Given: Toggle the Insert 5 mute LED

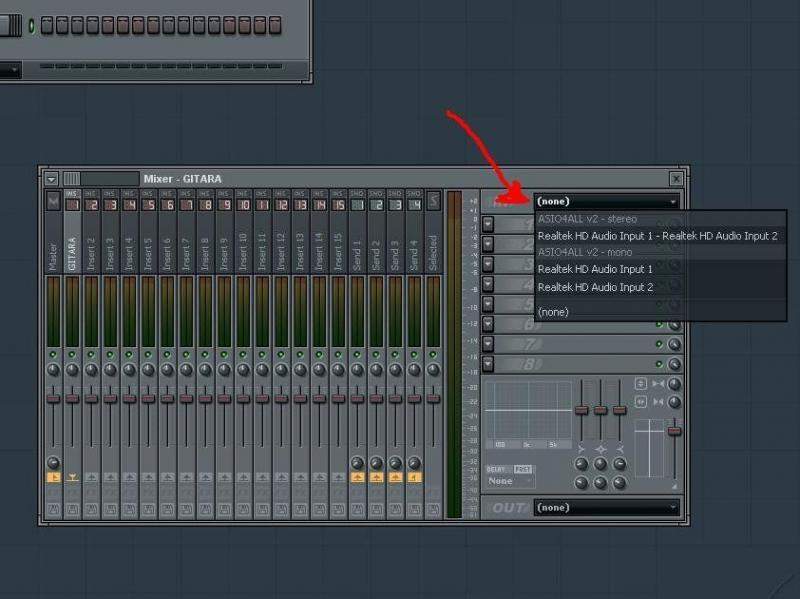Looking at the screenshot, I should [148, 354].
